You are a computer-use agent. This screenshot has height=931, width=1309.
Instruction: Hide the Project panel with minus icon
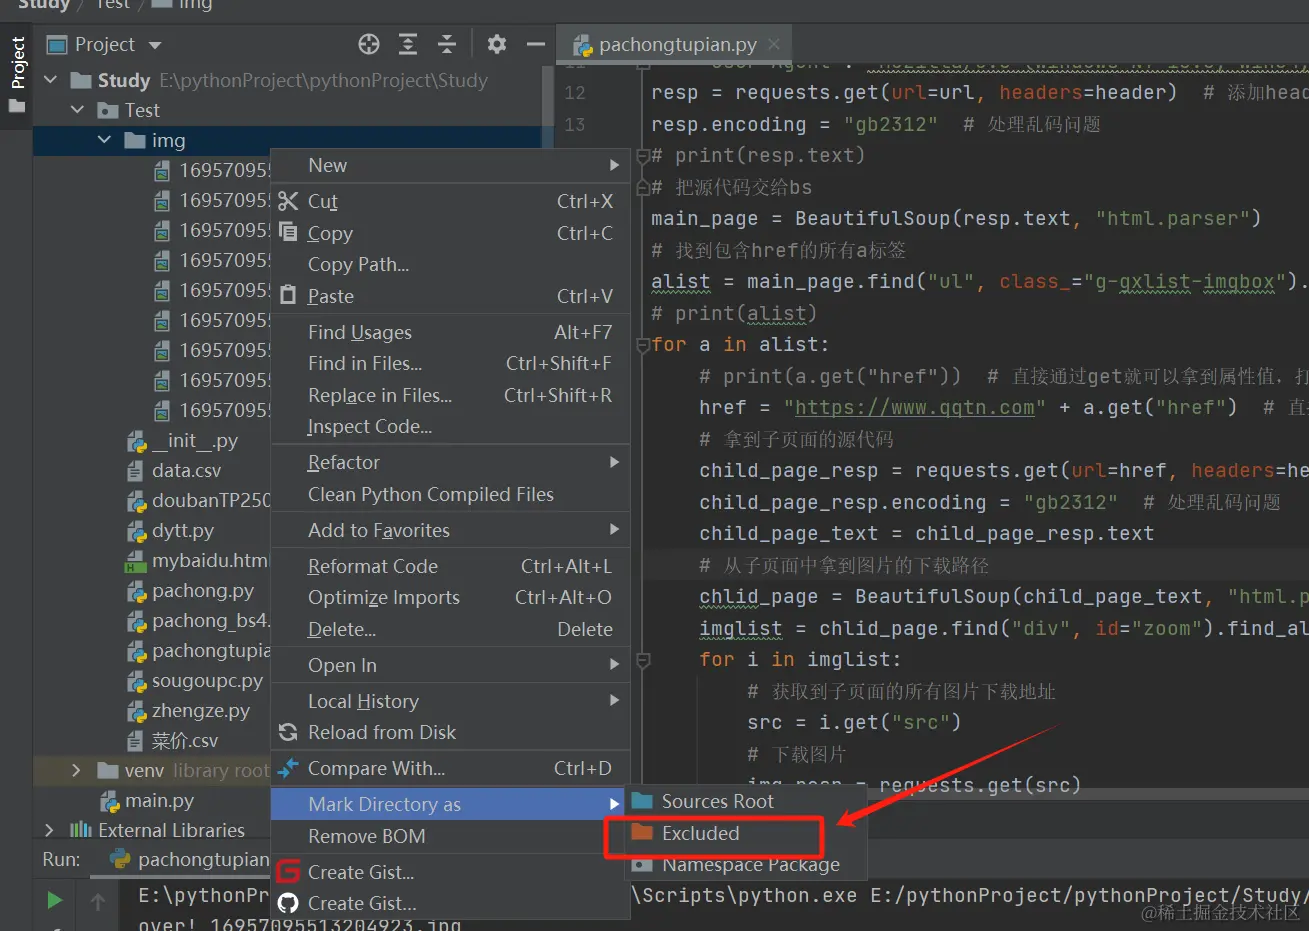click(536, 44)
